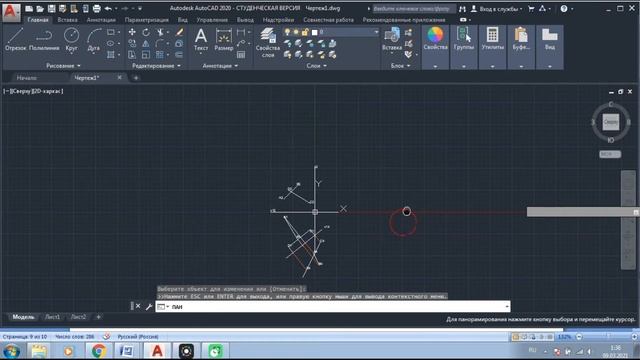Click the Ellipse tool icon
This screenshot has height=360, width=640.
pos(111,43)
